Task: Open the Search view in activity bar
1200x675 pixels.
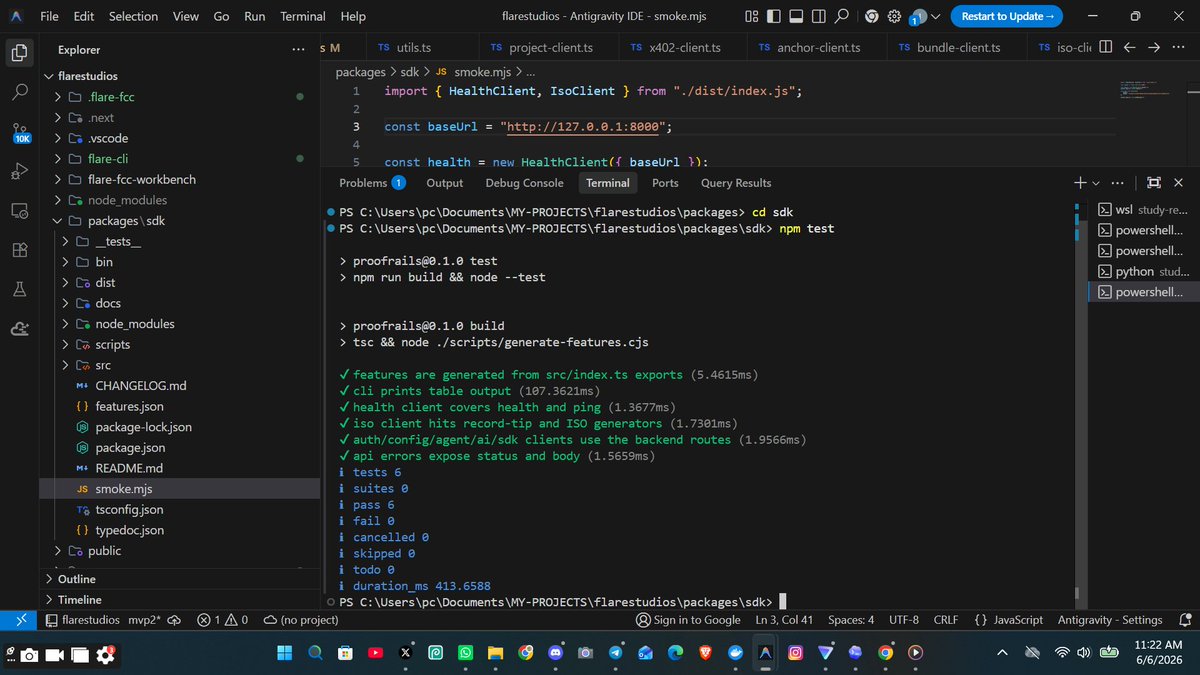Action: [19, 92]
